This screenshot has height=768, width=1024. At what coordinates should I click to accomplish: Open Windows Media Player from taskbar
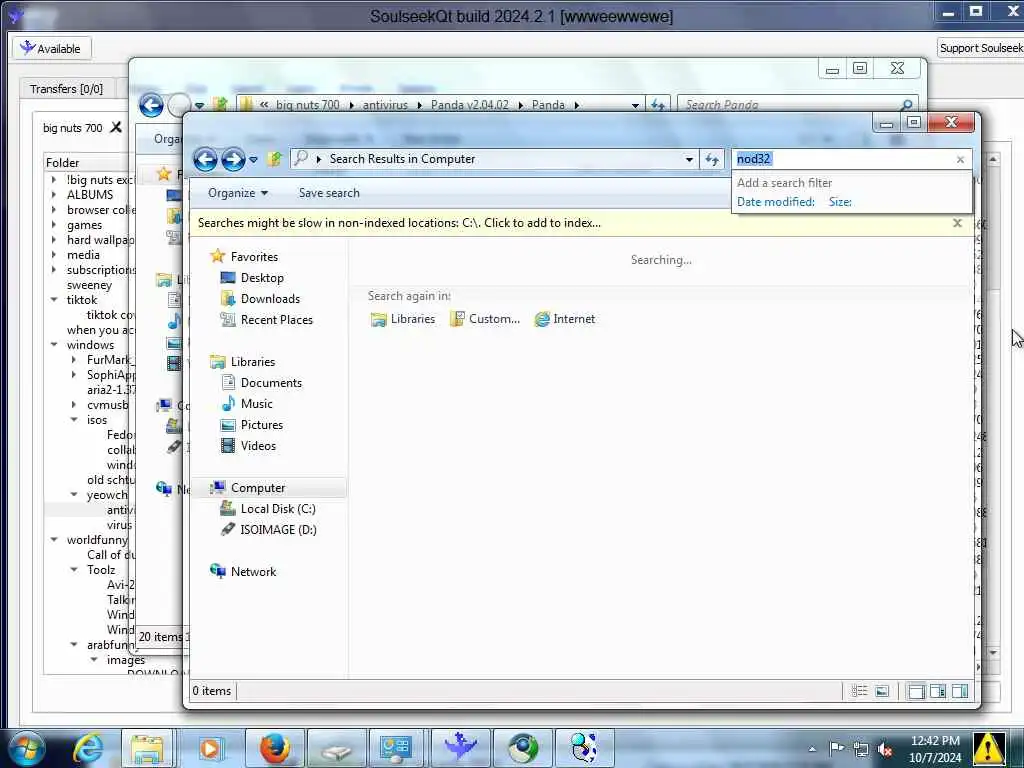[210, 748]
